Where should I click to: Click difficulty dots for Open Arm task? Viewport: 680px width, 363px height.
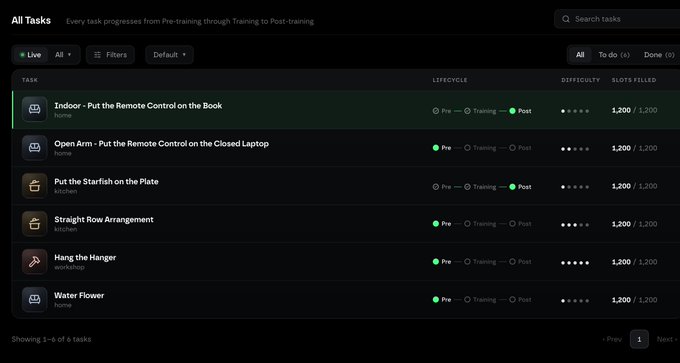pos(575,149)
